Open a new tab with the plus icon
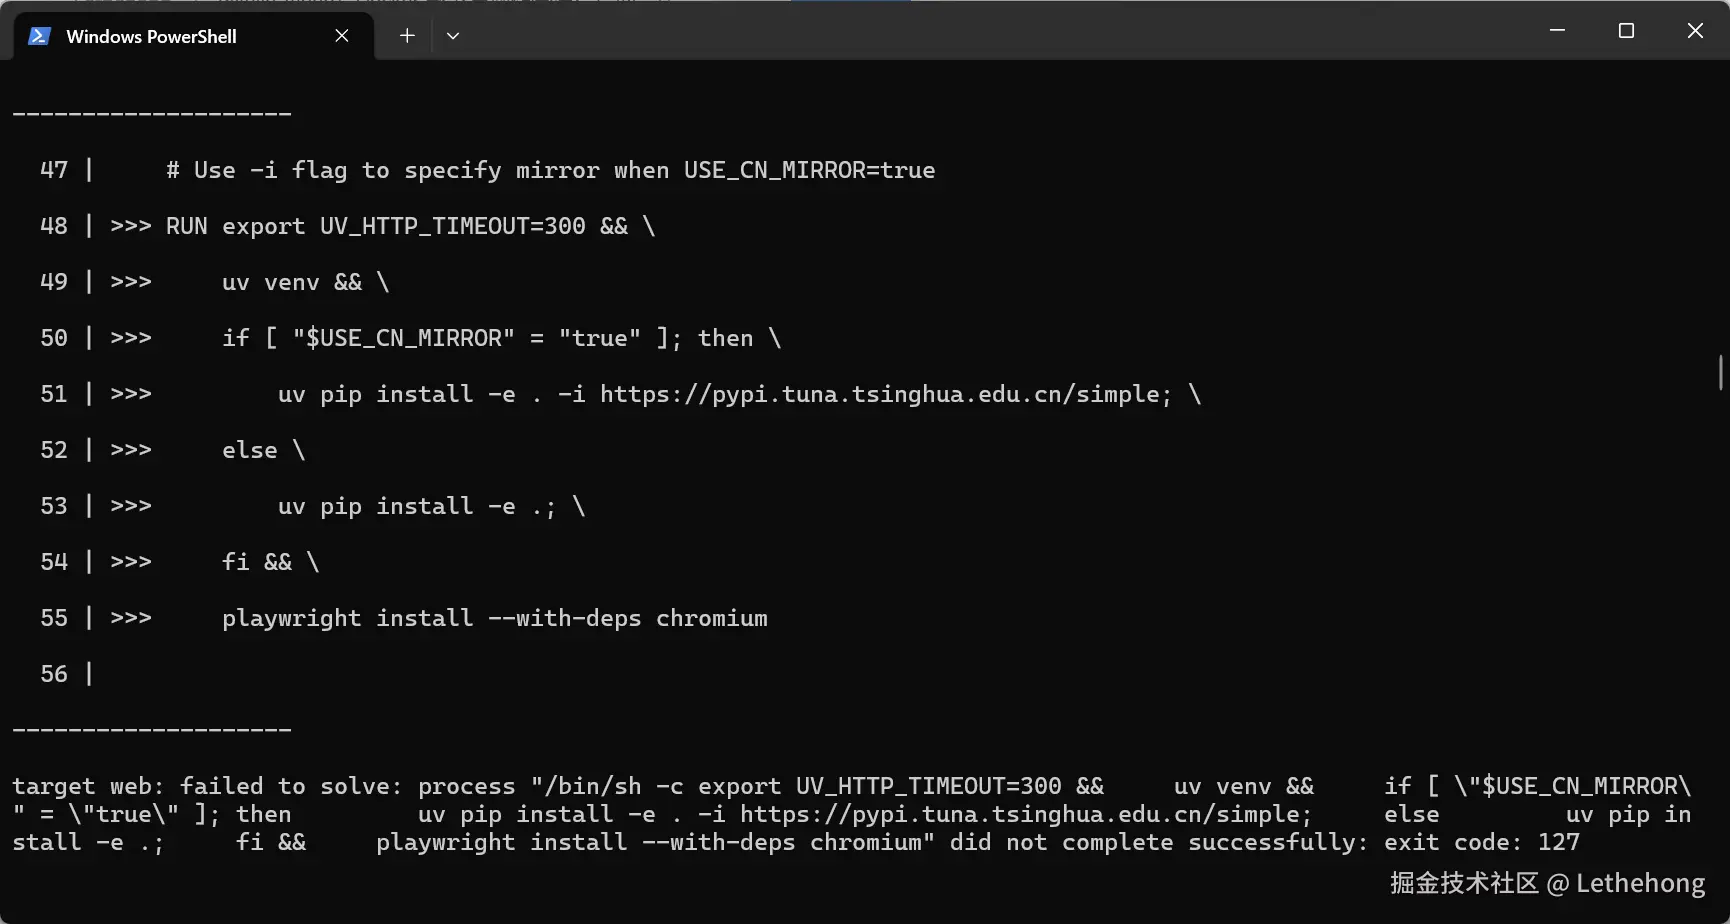1730x924 pixels. pos(407,36)
